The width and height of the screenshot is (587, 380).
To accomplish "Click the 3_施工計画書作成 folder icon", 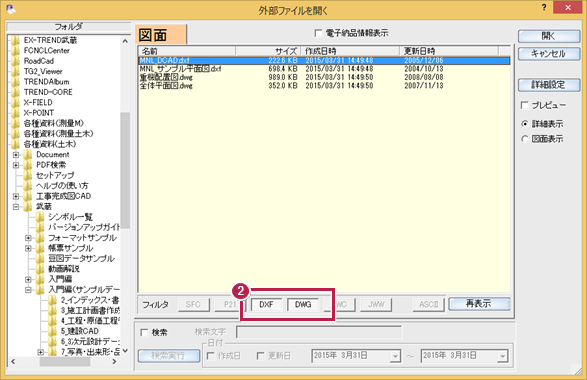I will (52, 310).
